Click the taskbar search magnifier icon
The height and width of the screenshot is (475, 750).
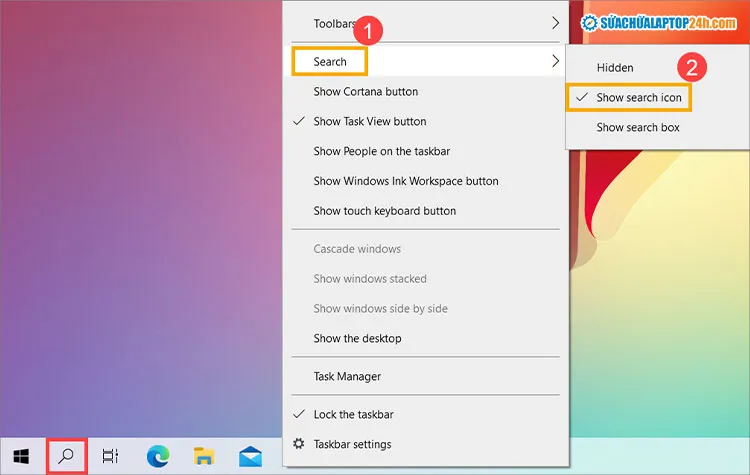[66, 456]
